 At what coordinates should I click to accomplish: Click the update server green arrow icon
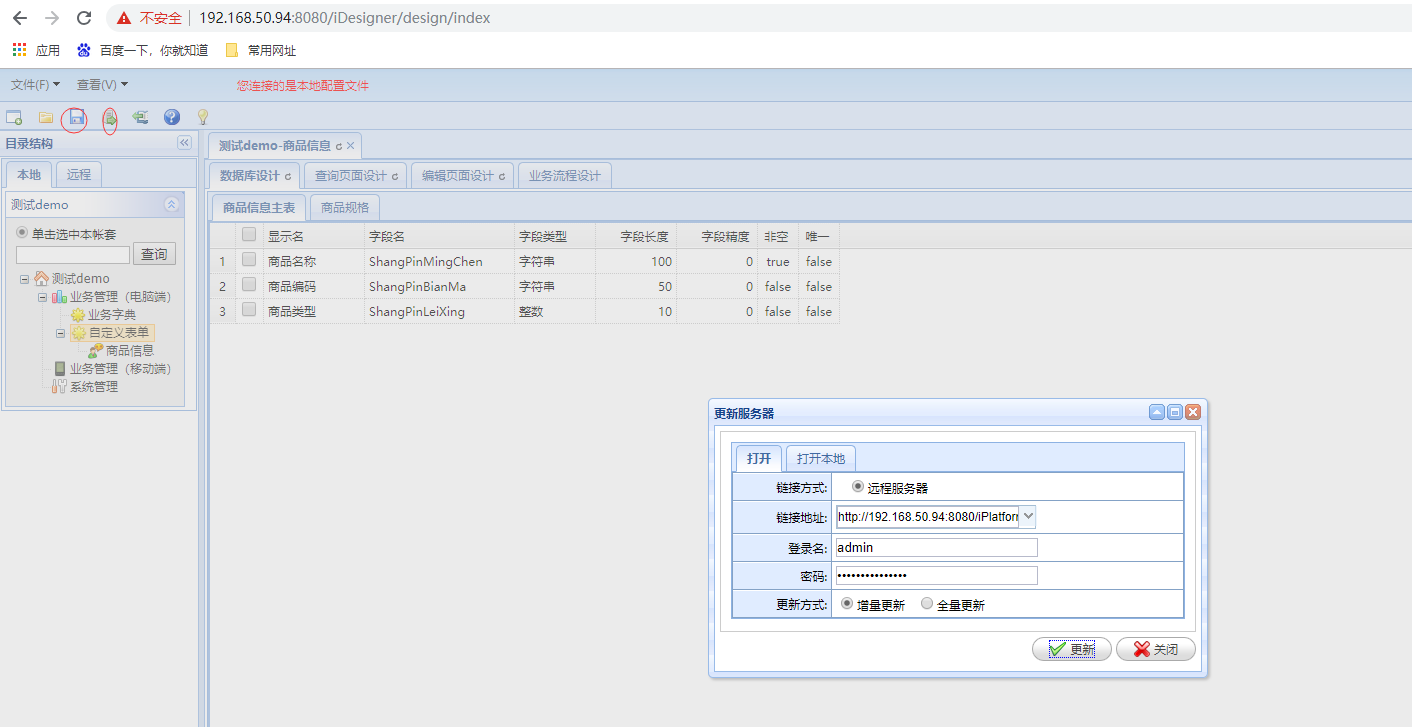pyautogui.click(x=110, y=118)
